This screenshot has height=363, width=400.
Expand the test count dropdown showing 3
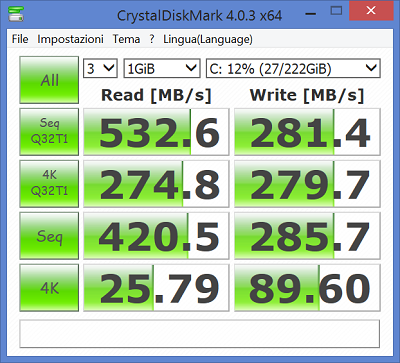(x=100, y=68)
